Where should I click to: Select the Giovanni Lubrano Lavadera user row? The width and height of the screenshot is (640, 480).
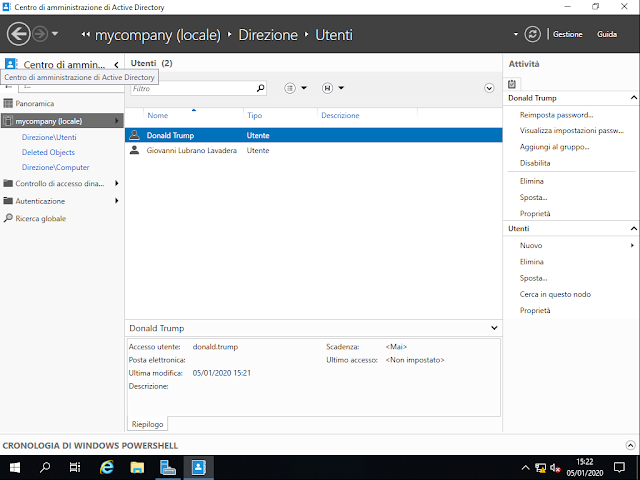tap(313, 151)
